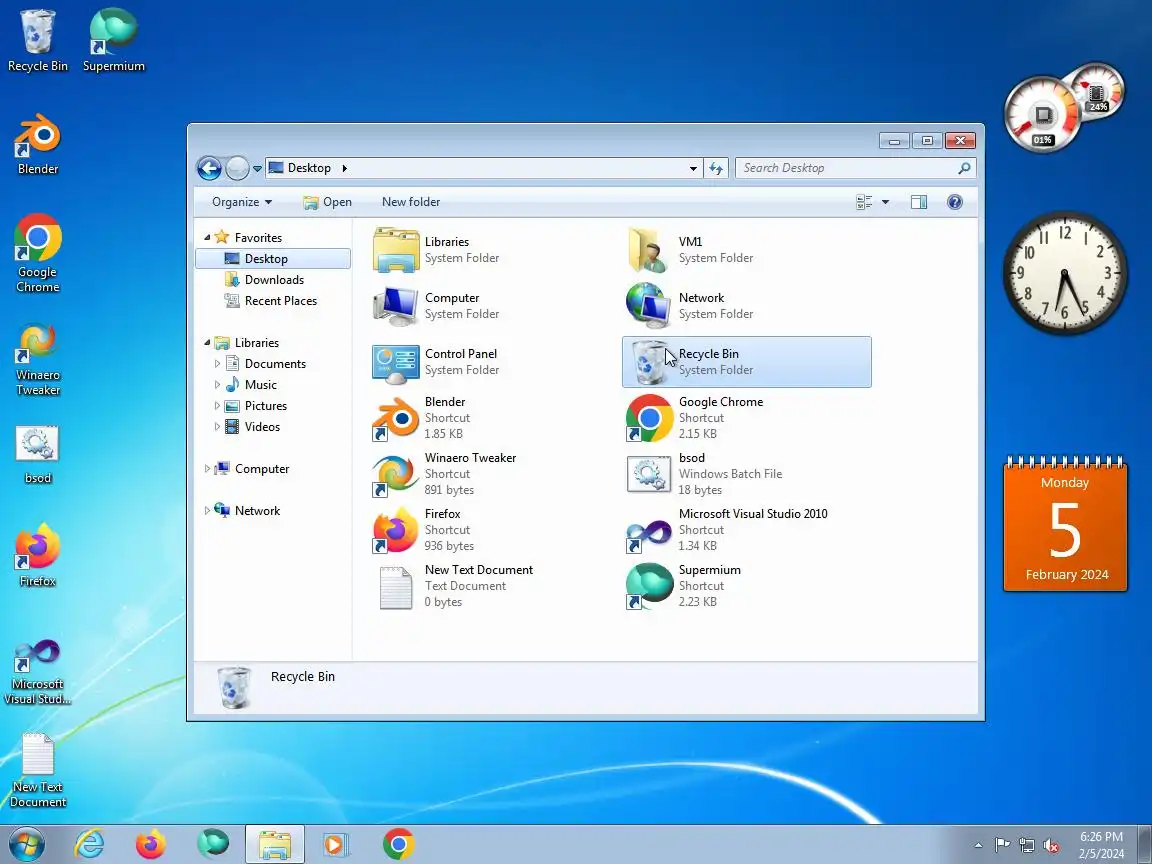The width and height of the screenshot is (1152, 864).
Task: Open the Organize dropdown menu
Action: click(242, 202)
